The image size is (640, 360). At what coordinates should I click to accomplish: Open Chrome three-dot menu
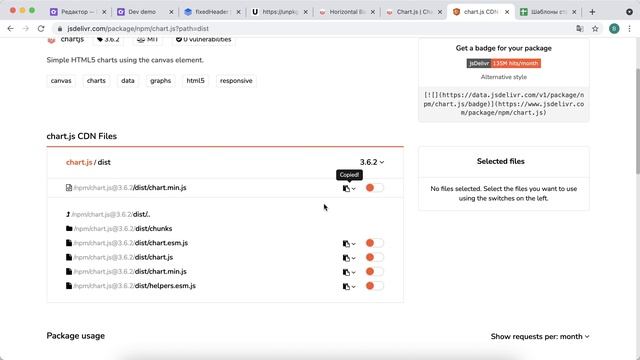(x=629, y=29)
